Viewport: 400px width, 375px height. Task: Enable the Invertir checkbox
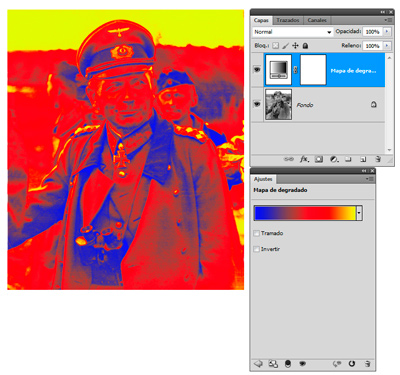pyautogui.click(x=257, y=249)
